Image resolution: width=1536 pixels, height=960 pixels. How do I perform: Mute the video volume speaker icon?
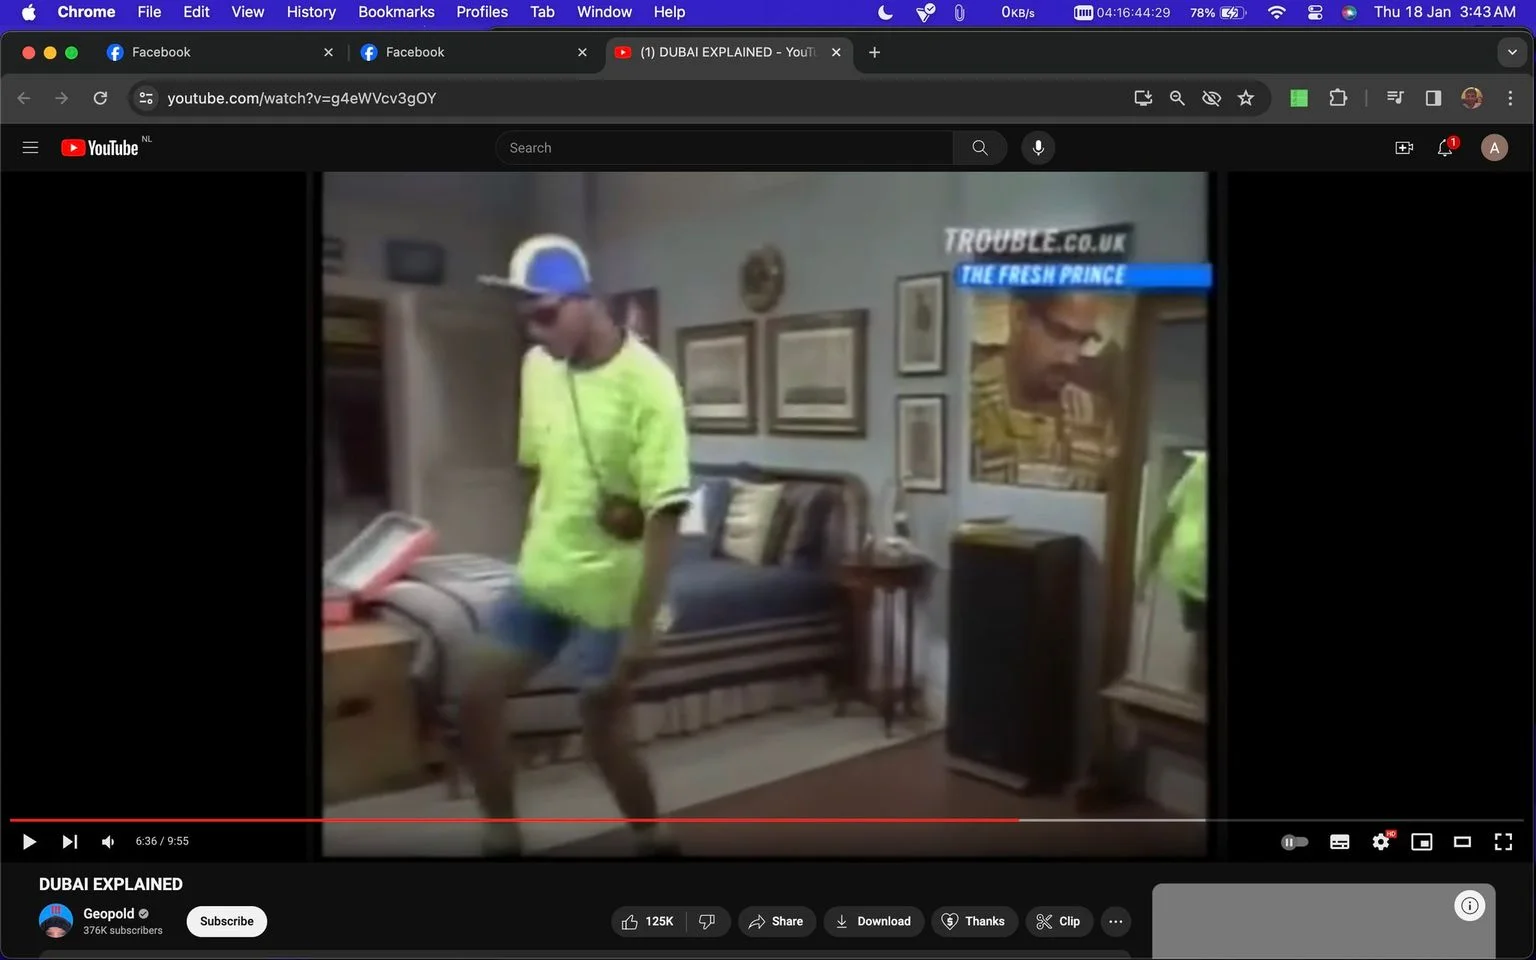click(108, 842)
